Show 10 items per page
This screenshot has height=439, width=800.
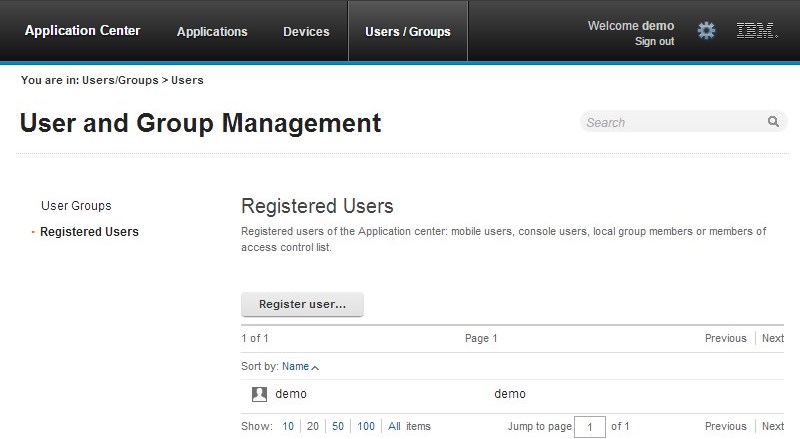pyautogui.click(x=288, y=426)
